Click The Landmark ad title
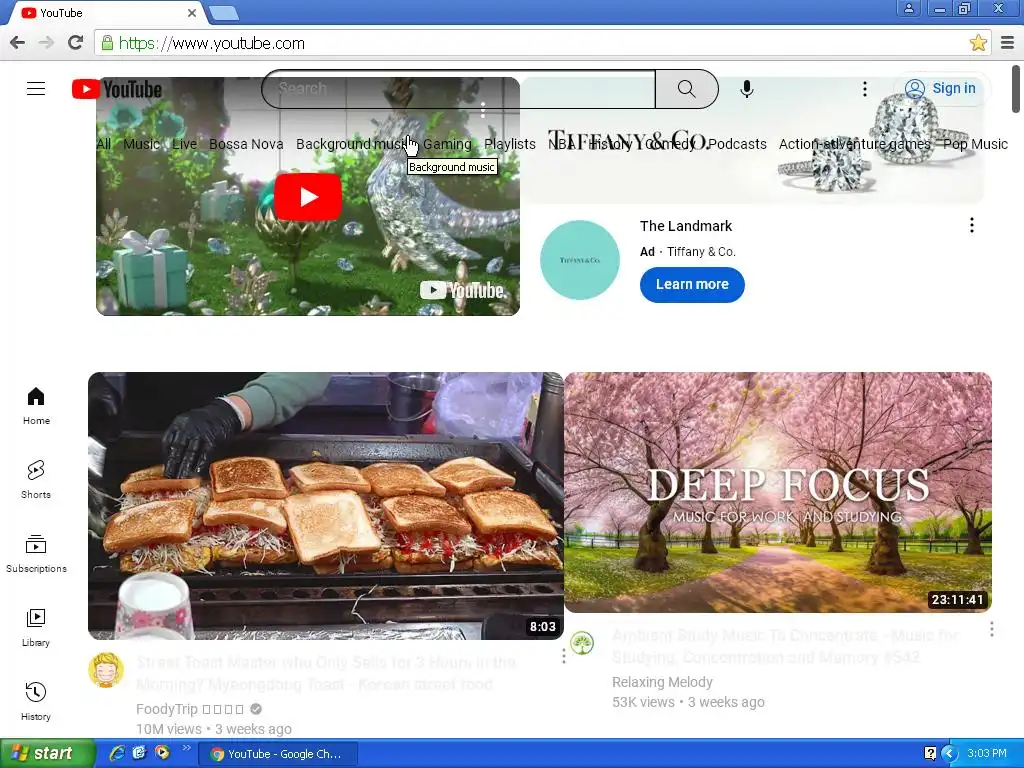1024x768 pixels. click(x=686, y=226)
